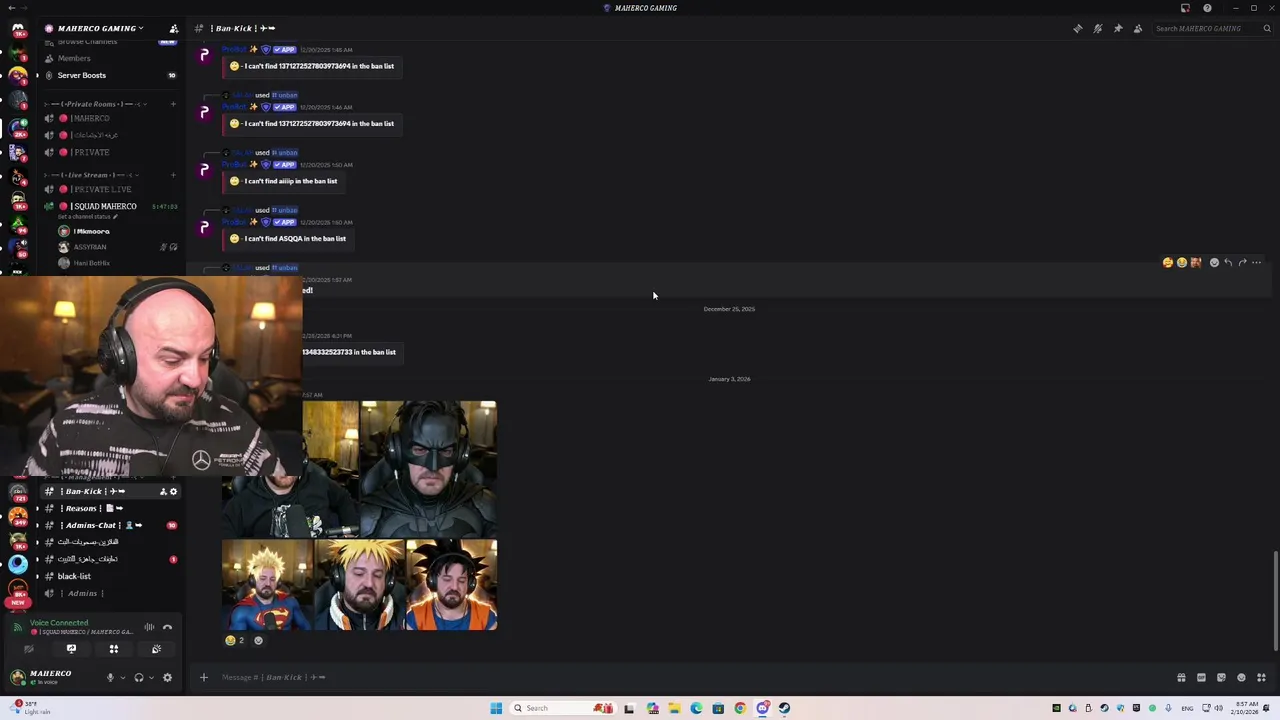
Task: Click the laughing emoji reaction with count 2
Action: (x=235, y=640)
